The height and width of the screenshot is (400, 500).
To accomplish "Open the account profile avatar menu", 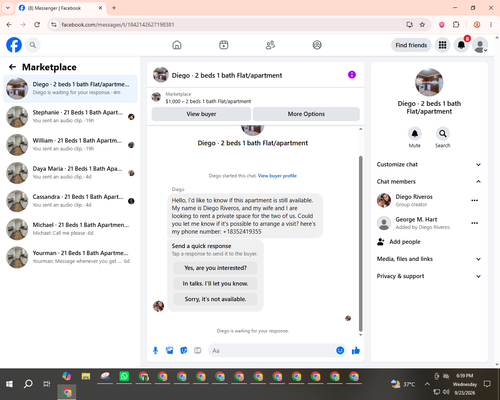I will pyautogui.click(x=480, y=45).
